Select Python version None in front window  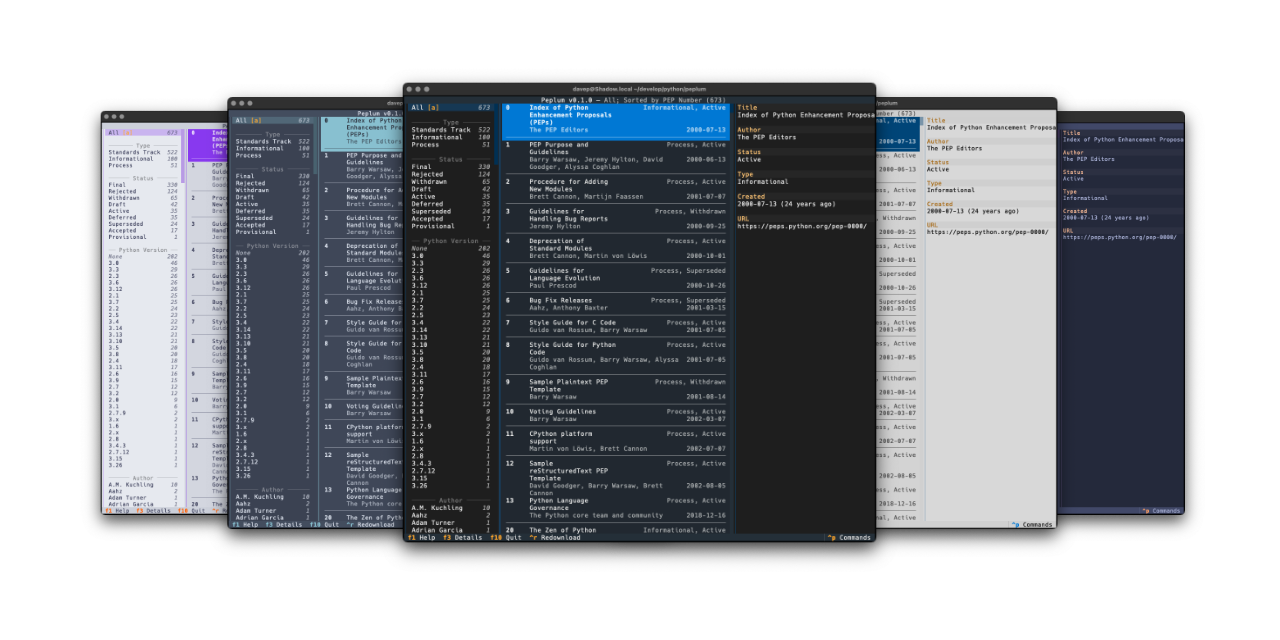(x=451, y=249)
